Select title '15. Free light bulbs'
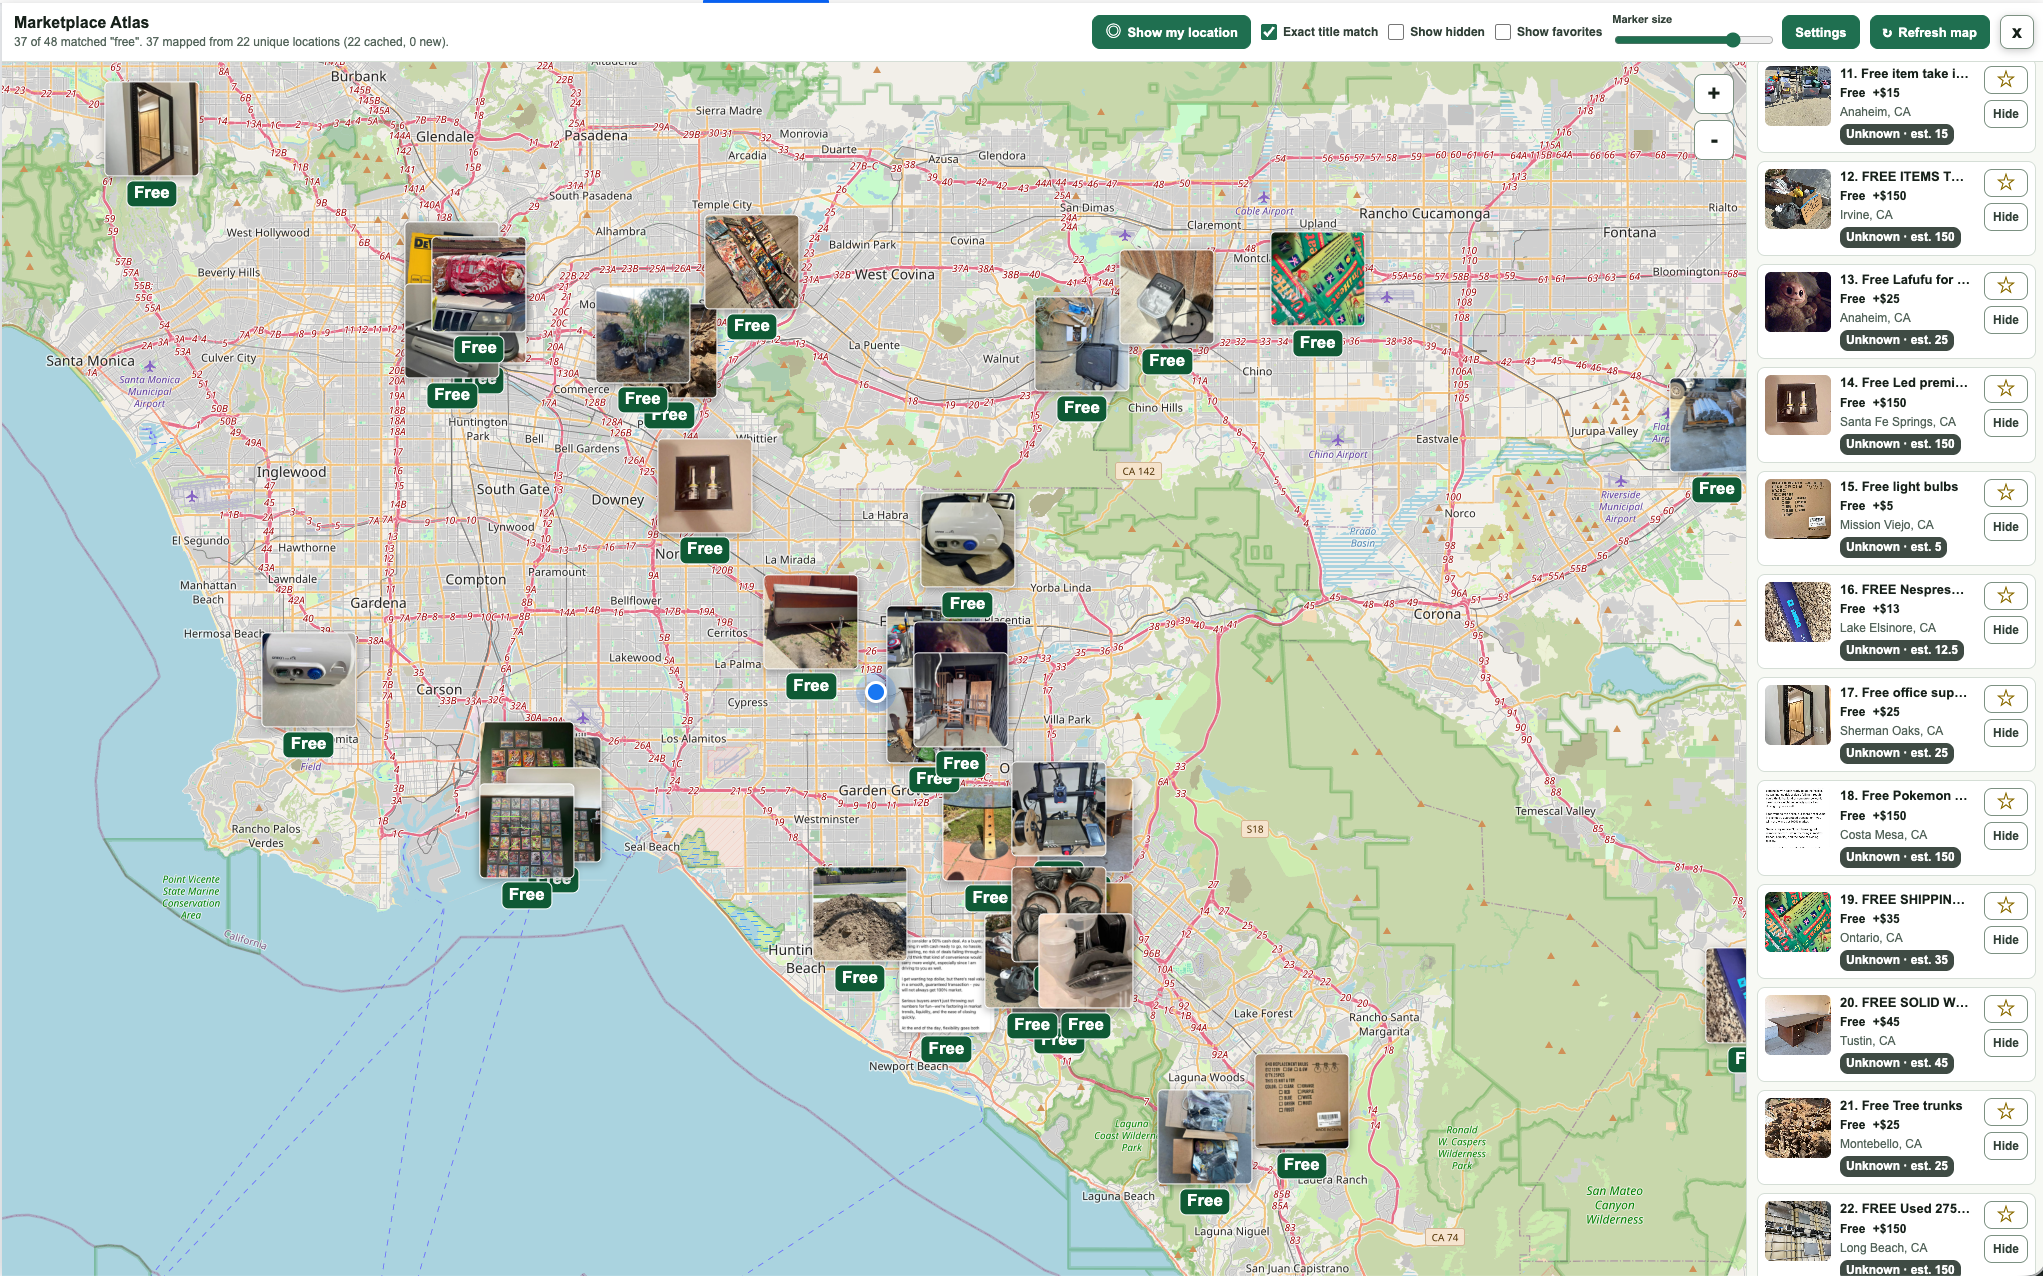Screen dimensions: 2043x1276 (x=1899, y=487)
